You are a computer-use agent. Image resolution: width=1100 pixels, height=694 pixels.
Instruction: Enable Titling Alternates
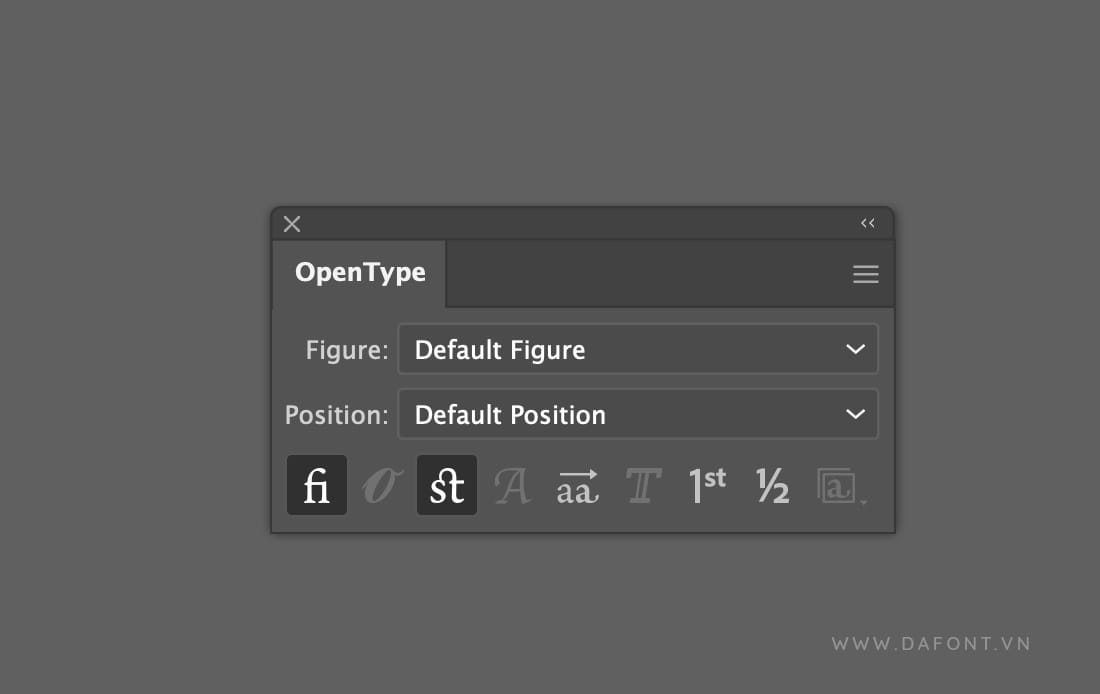tap(642, 485)
